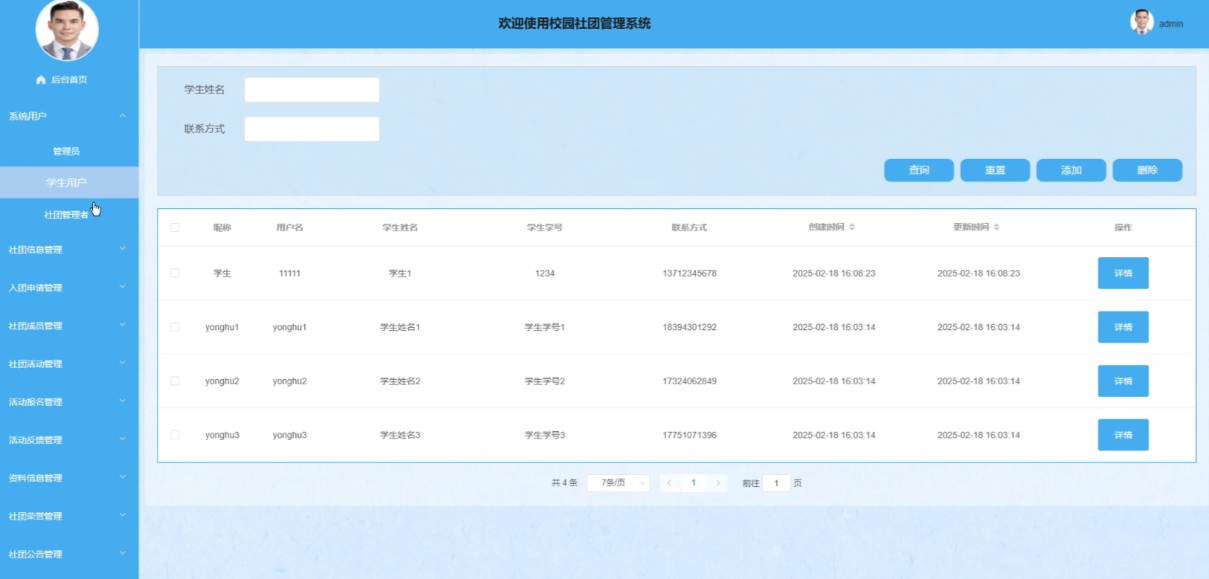Image resolution: width=1209 pixels, height=579 pixels.
Task: Expand the 资料信息管理 sidebar menu
Action: pyautogui.click(x=69, y=477)
